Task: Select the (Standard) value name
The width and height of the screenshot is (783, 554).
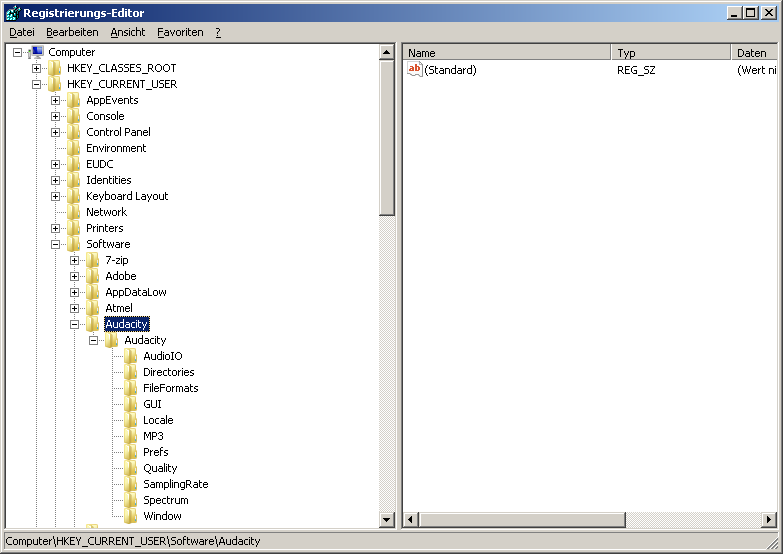Action: pyautogui.click(x=450, y=70)
